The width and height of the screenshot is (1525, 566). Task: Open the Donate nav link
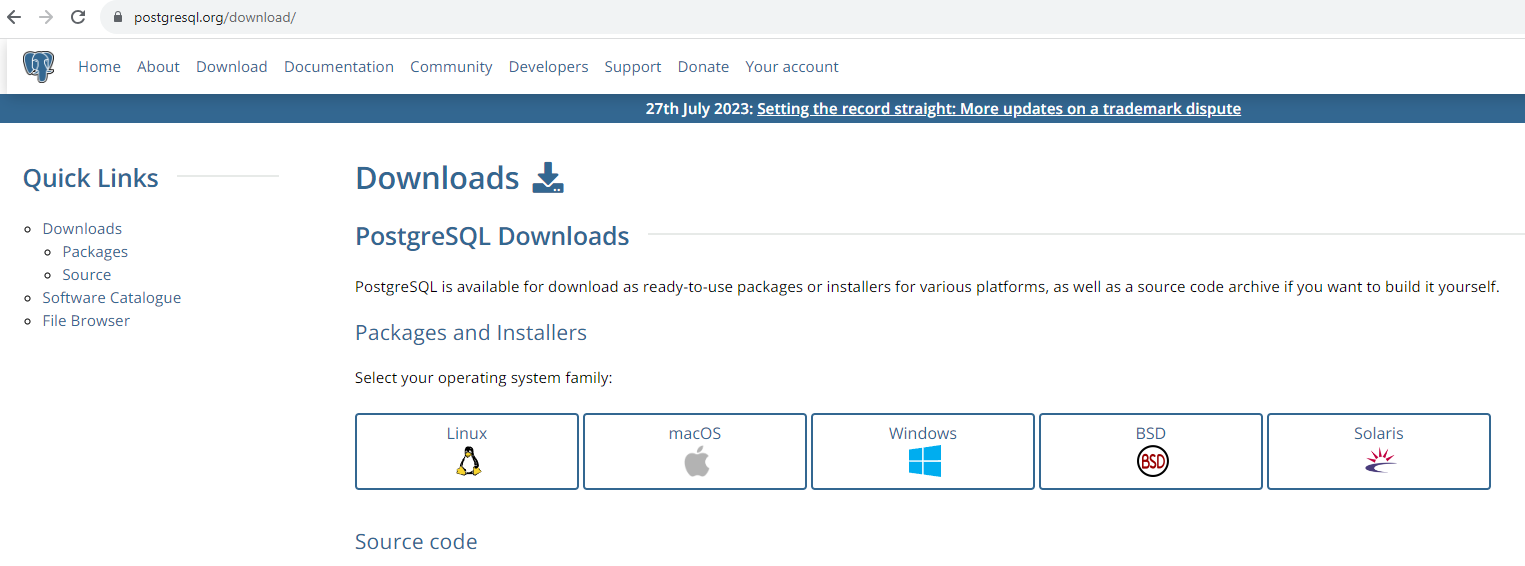(703, 67)
